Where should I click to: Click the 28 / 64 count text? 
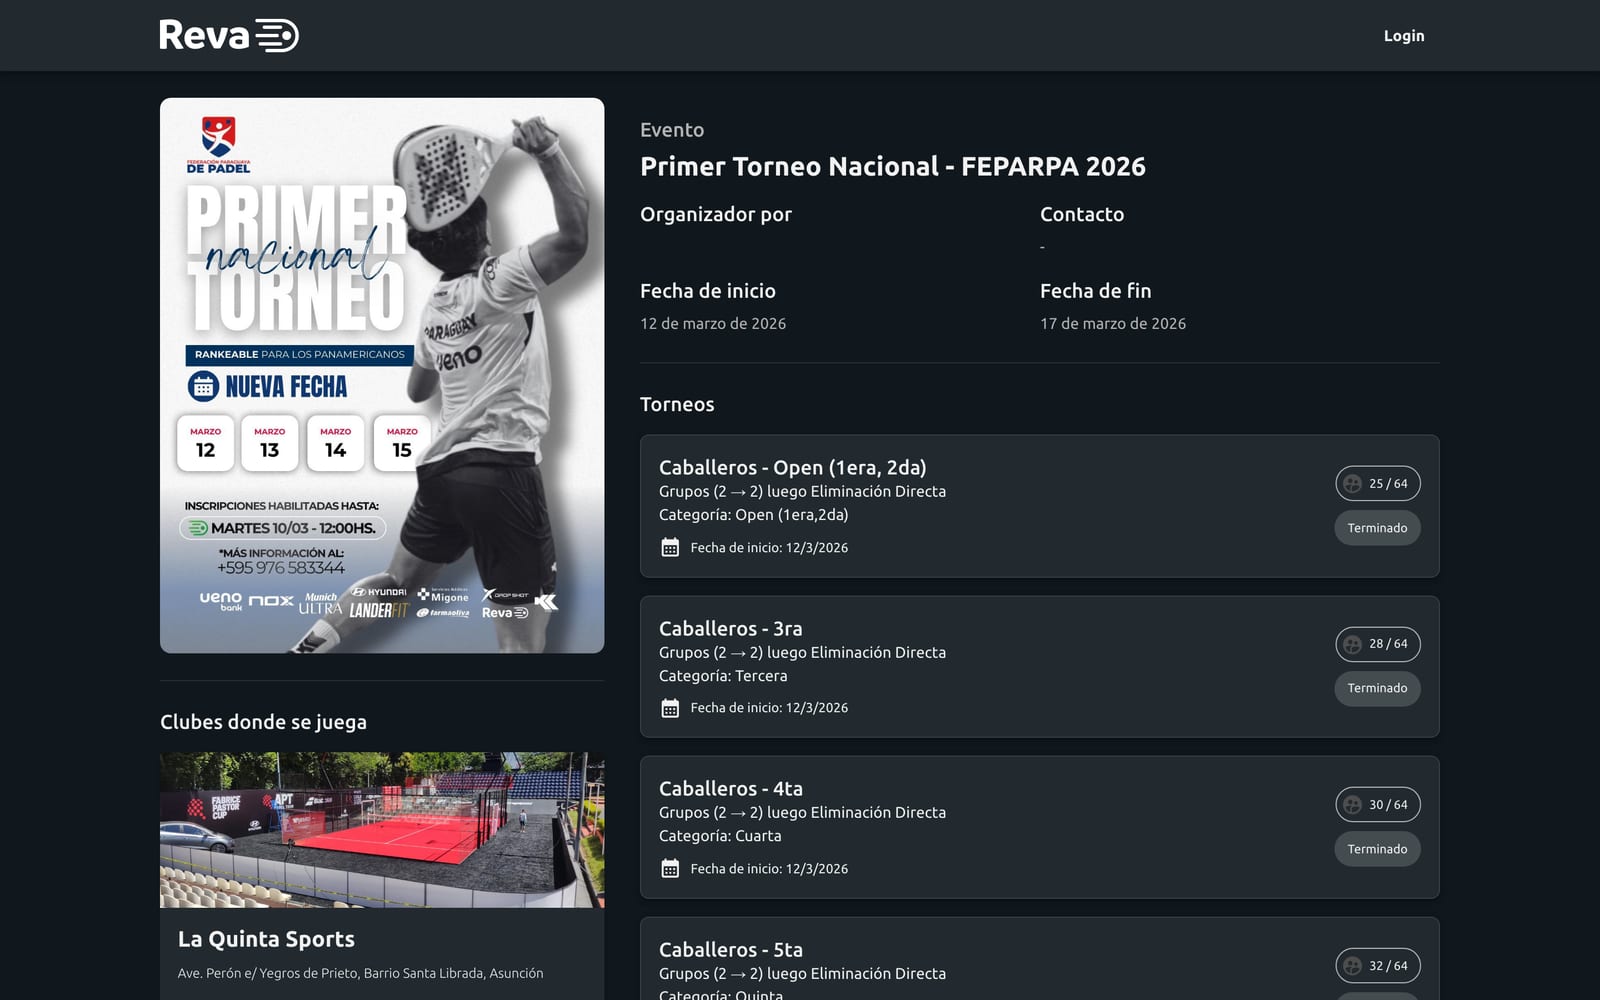pyautogui.click(x=1388, y=644)
